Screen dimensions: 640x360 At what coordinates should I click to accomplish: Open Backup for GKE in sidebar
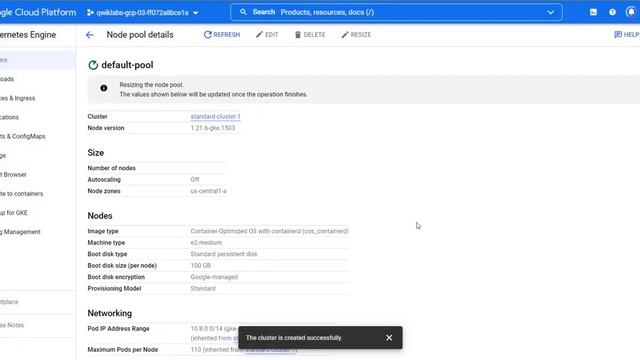pos(13,213)
